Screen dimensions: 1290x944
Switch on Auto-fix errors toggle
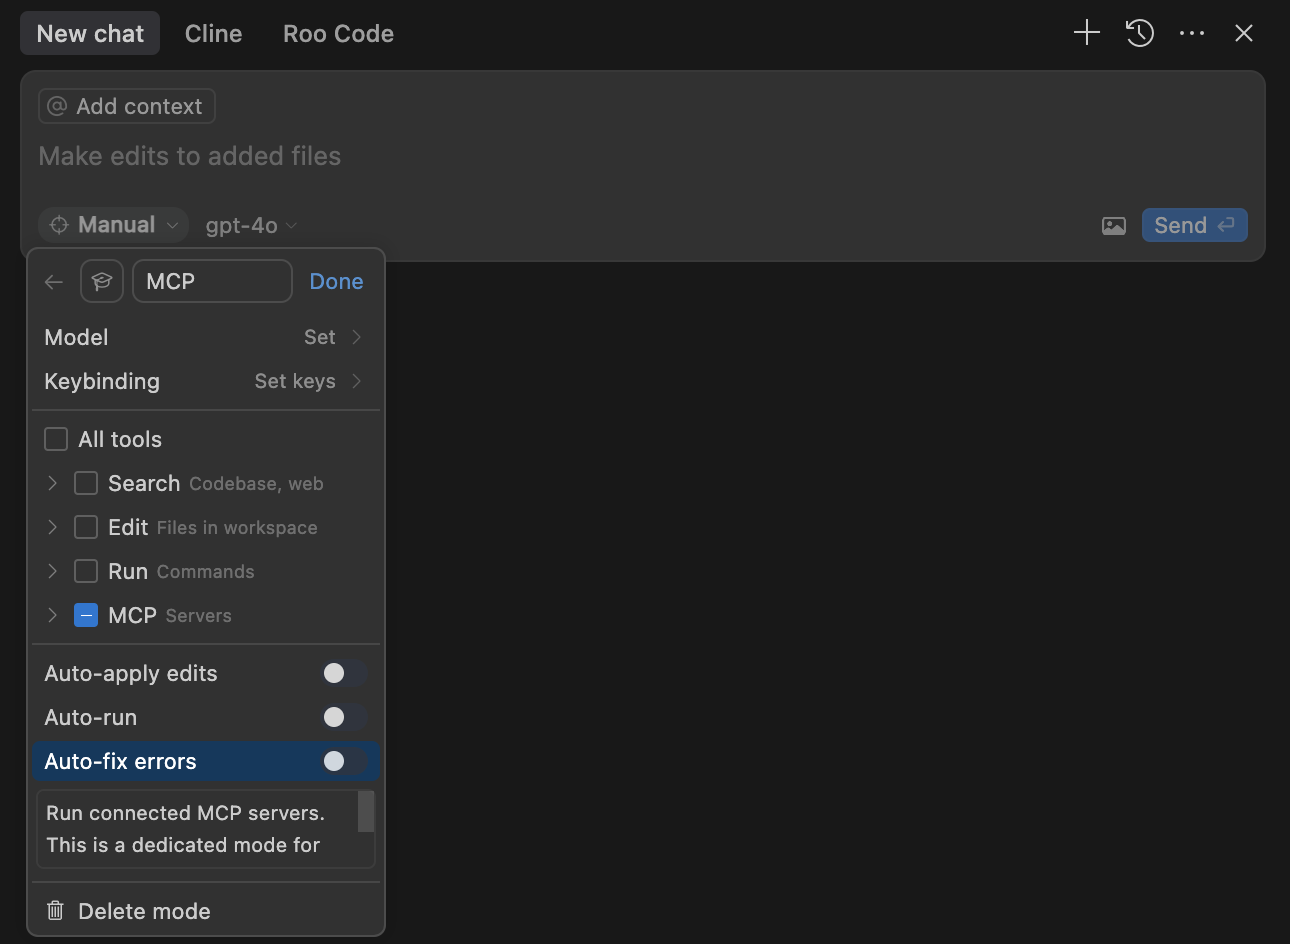(343, 761)
